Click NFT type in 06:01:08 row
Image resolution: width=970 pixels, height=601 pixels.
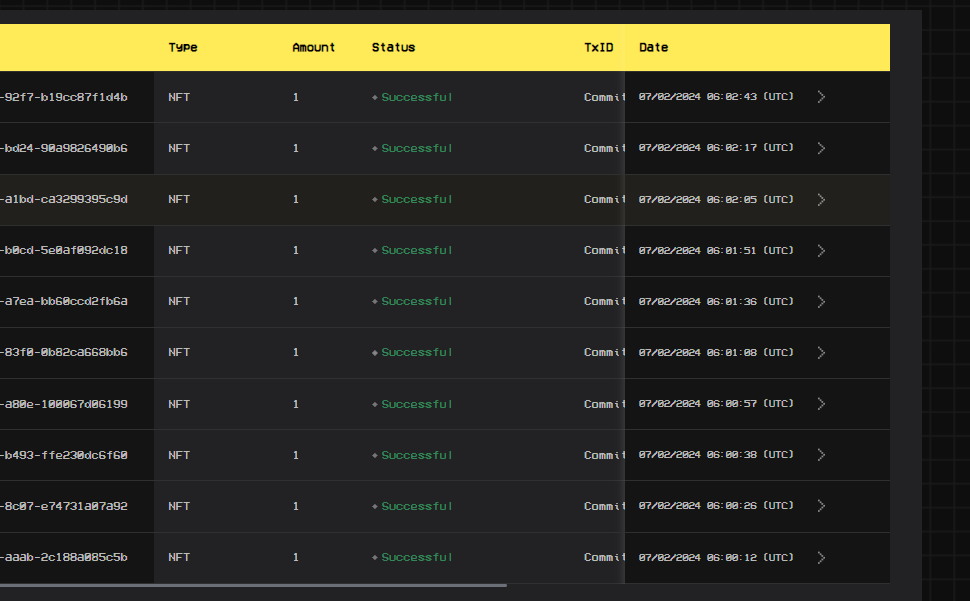pyautogui.click(x=179, y=352)
